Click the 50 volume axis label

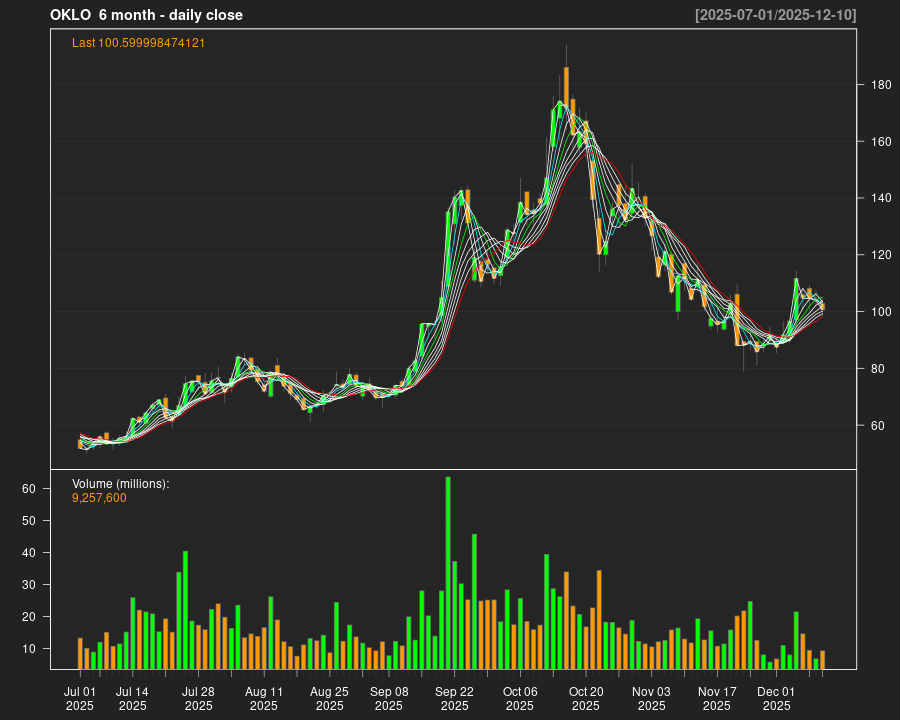pos(29,521)
